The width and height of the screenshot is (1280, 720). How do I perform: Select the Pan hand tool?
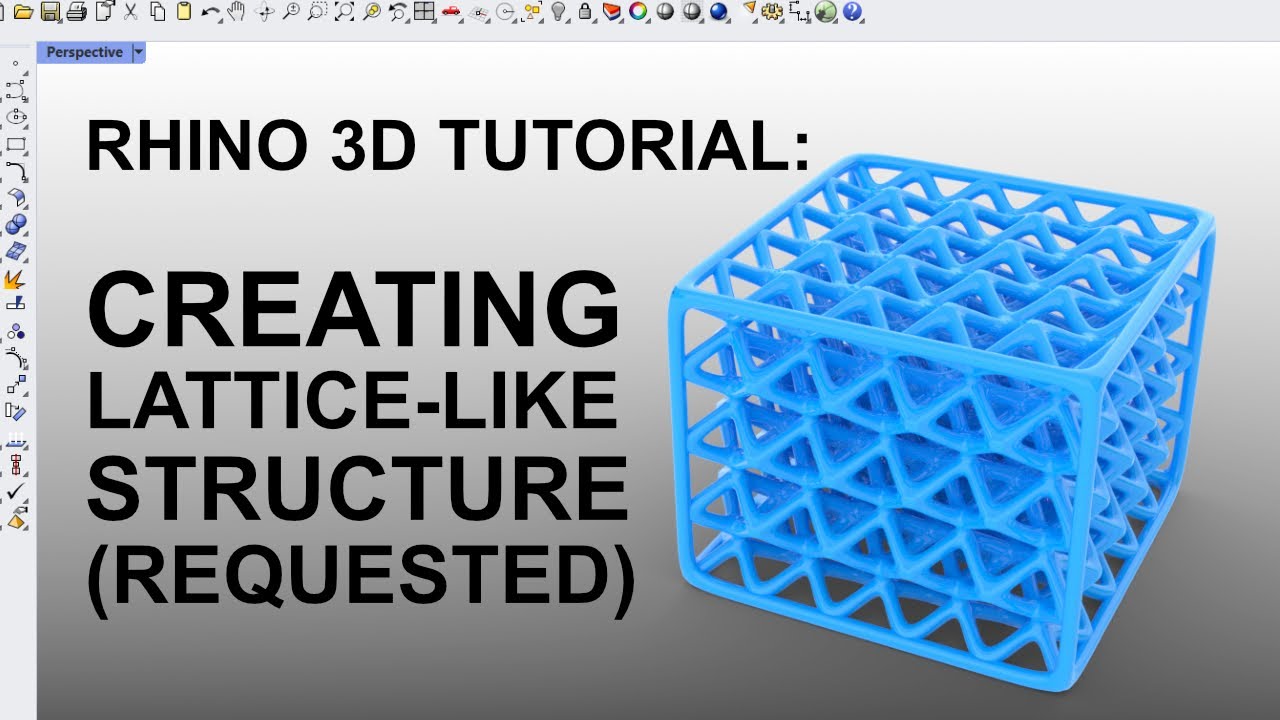237,12
